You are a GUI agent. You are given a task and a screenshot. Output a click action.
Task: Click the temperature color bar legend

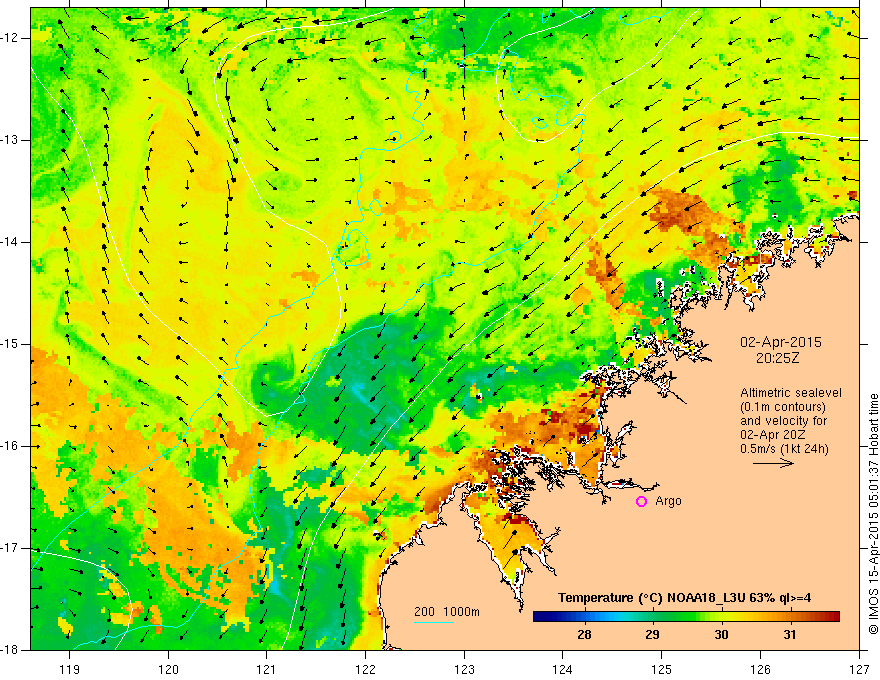[x=686, y=617]
